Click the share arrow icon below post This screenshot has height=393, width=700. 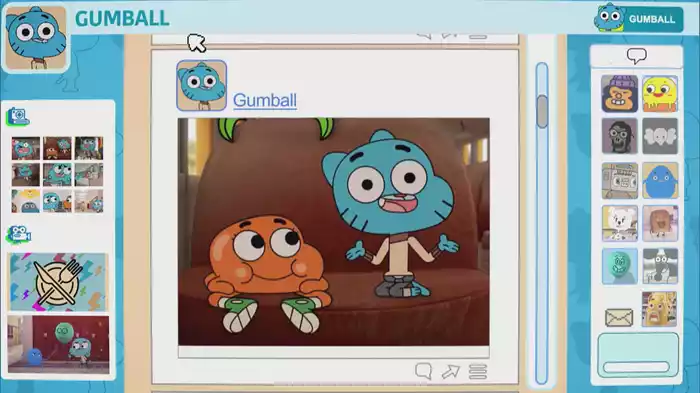(x=450, y=371)
